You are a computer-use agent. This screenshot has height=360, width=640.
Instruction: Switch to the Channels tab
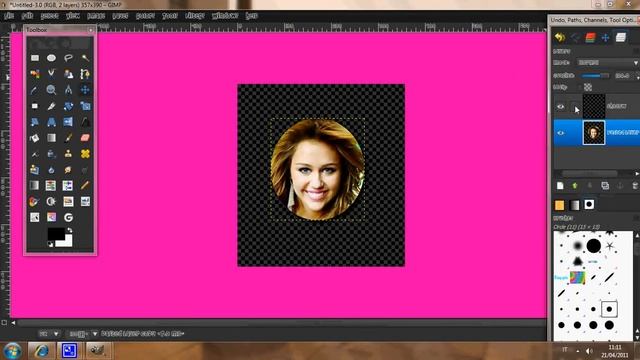tap(590, 38)
